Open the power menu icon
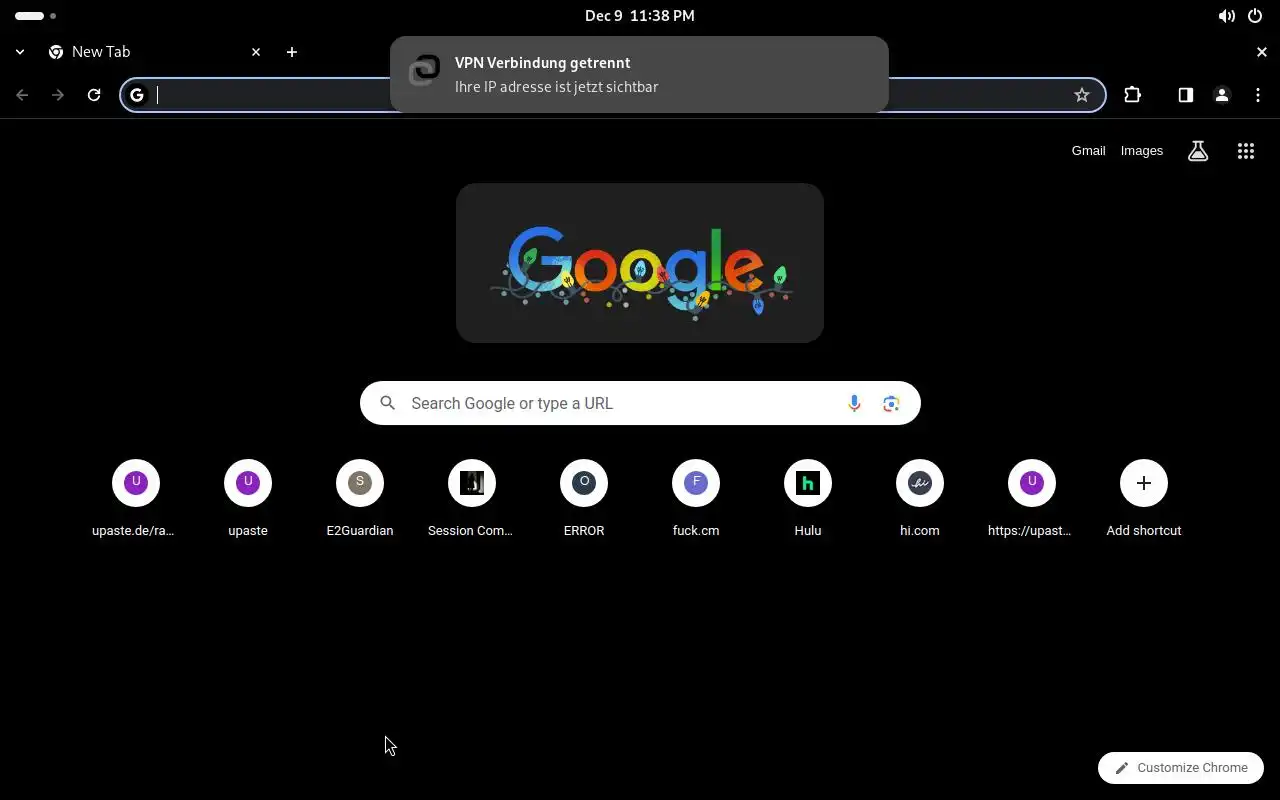 point(1255,16)
